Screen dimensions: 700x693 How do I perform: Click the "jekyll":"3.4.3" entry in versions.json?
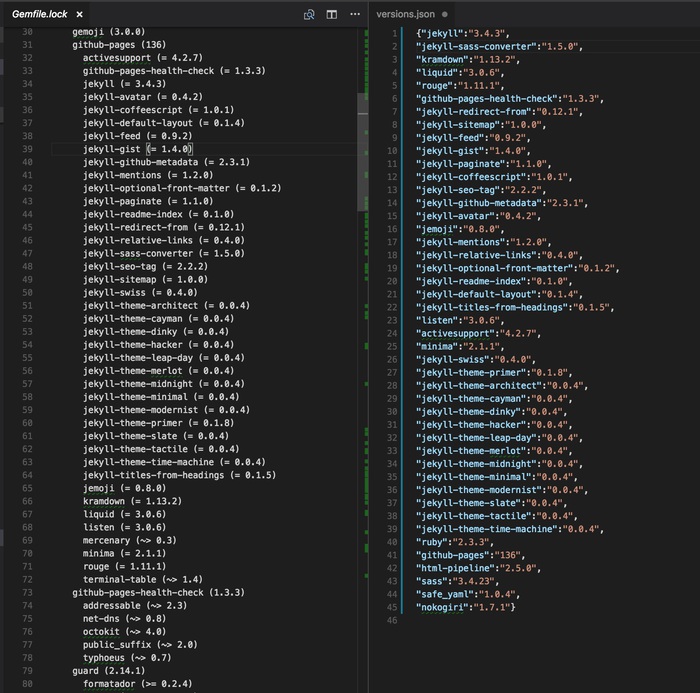[x=462, y=33]
